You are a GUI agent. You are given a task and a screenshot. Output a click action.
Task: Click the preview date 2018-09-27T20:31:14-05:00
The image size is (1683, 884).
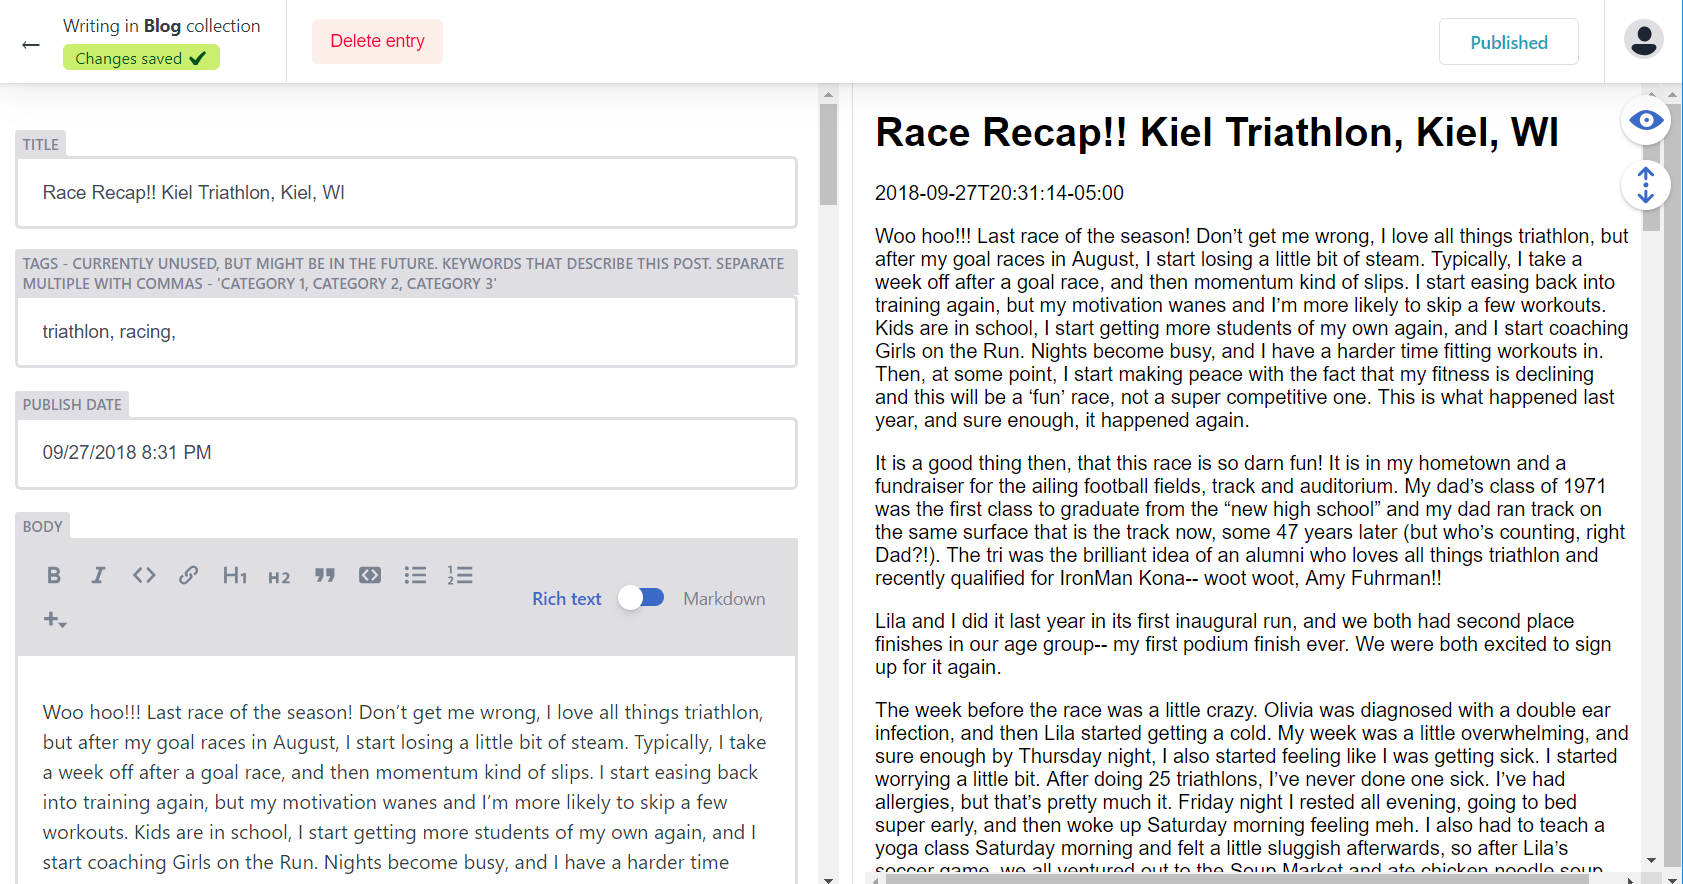(x=999, y=193)
